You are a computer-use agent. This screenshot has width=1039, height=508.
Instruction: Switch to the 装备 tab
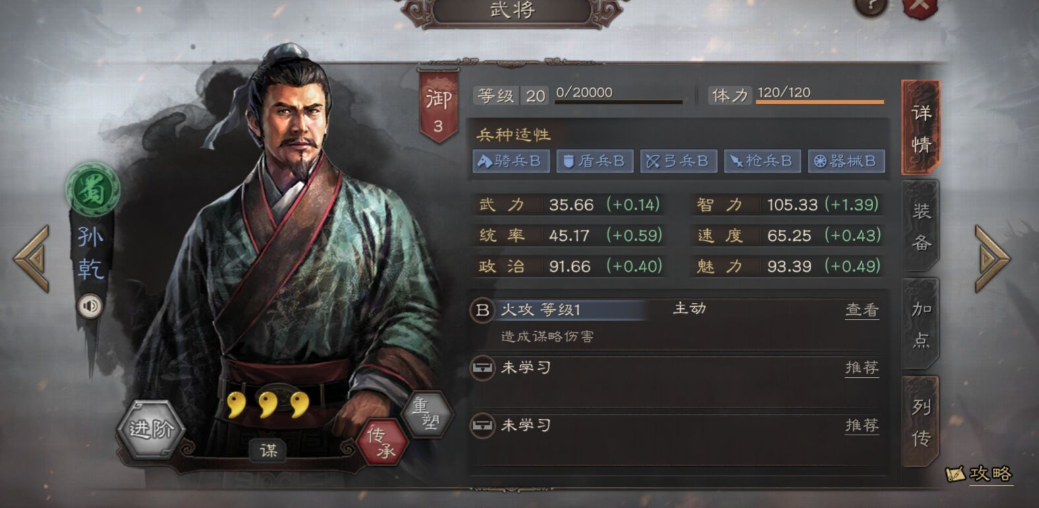click(x=921, y=226)
